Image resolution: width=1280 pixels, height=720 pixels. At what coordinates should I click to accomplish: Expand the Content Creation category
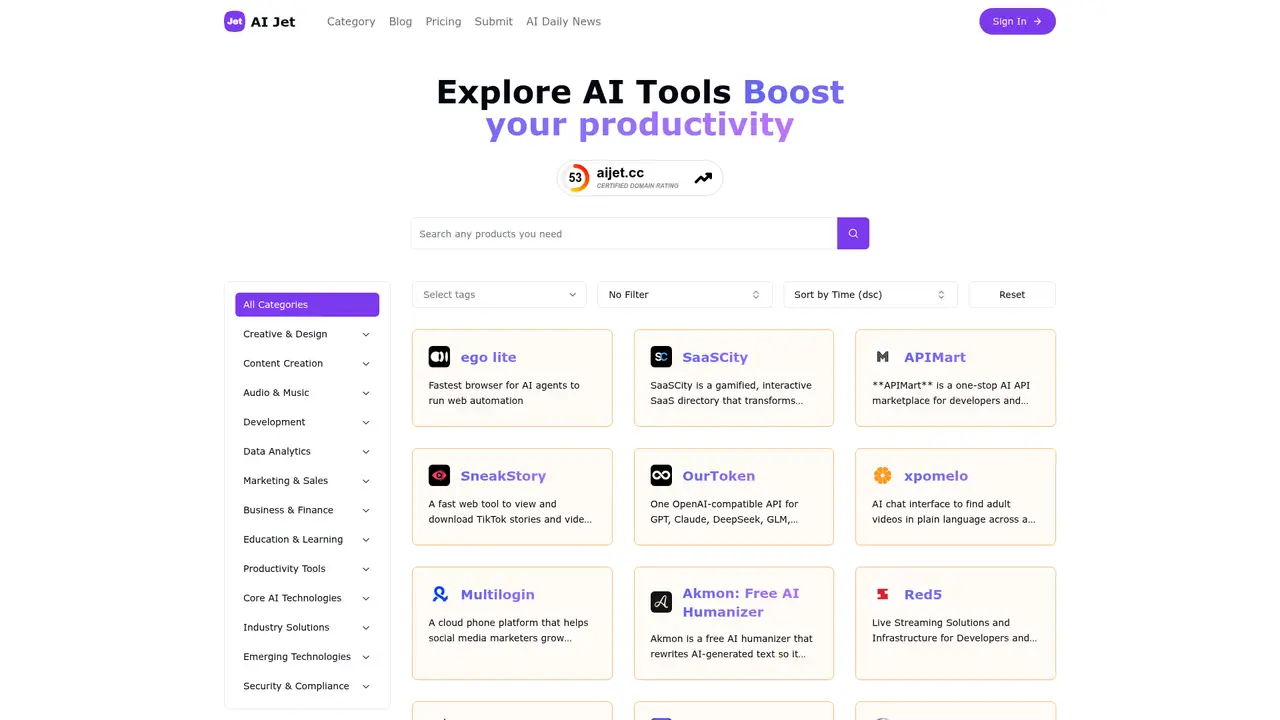pyautogui.click(x=307, y=363)
